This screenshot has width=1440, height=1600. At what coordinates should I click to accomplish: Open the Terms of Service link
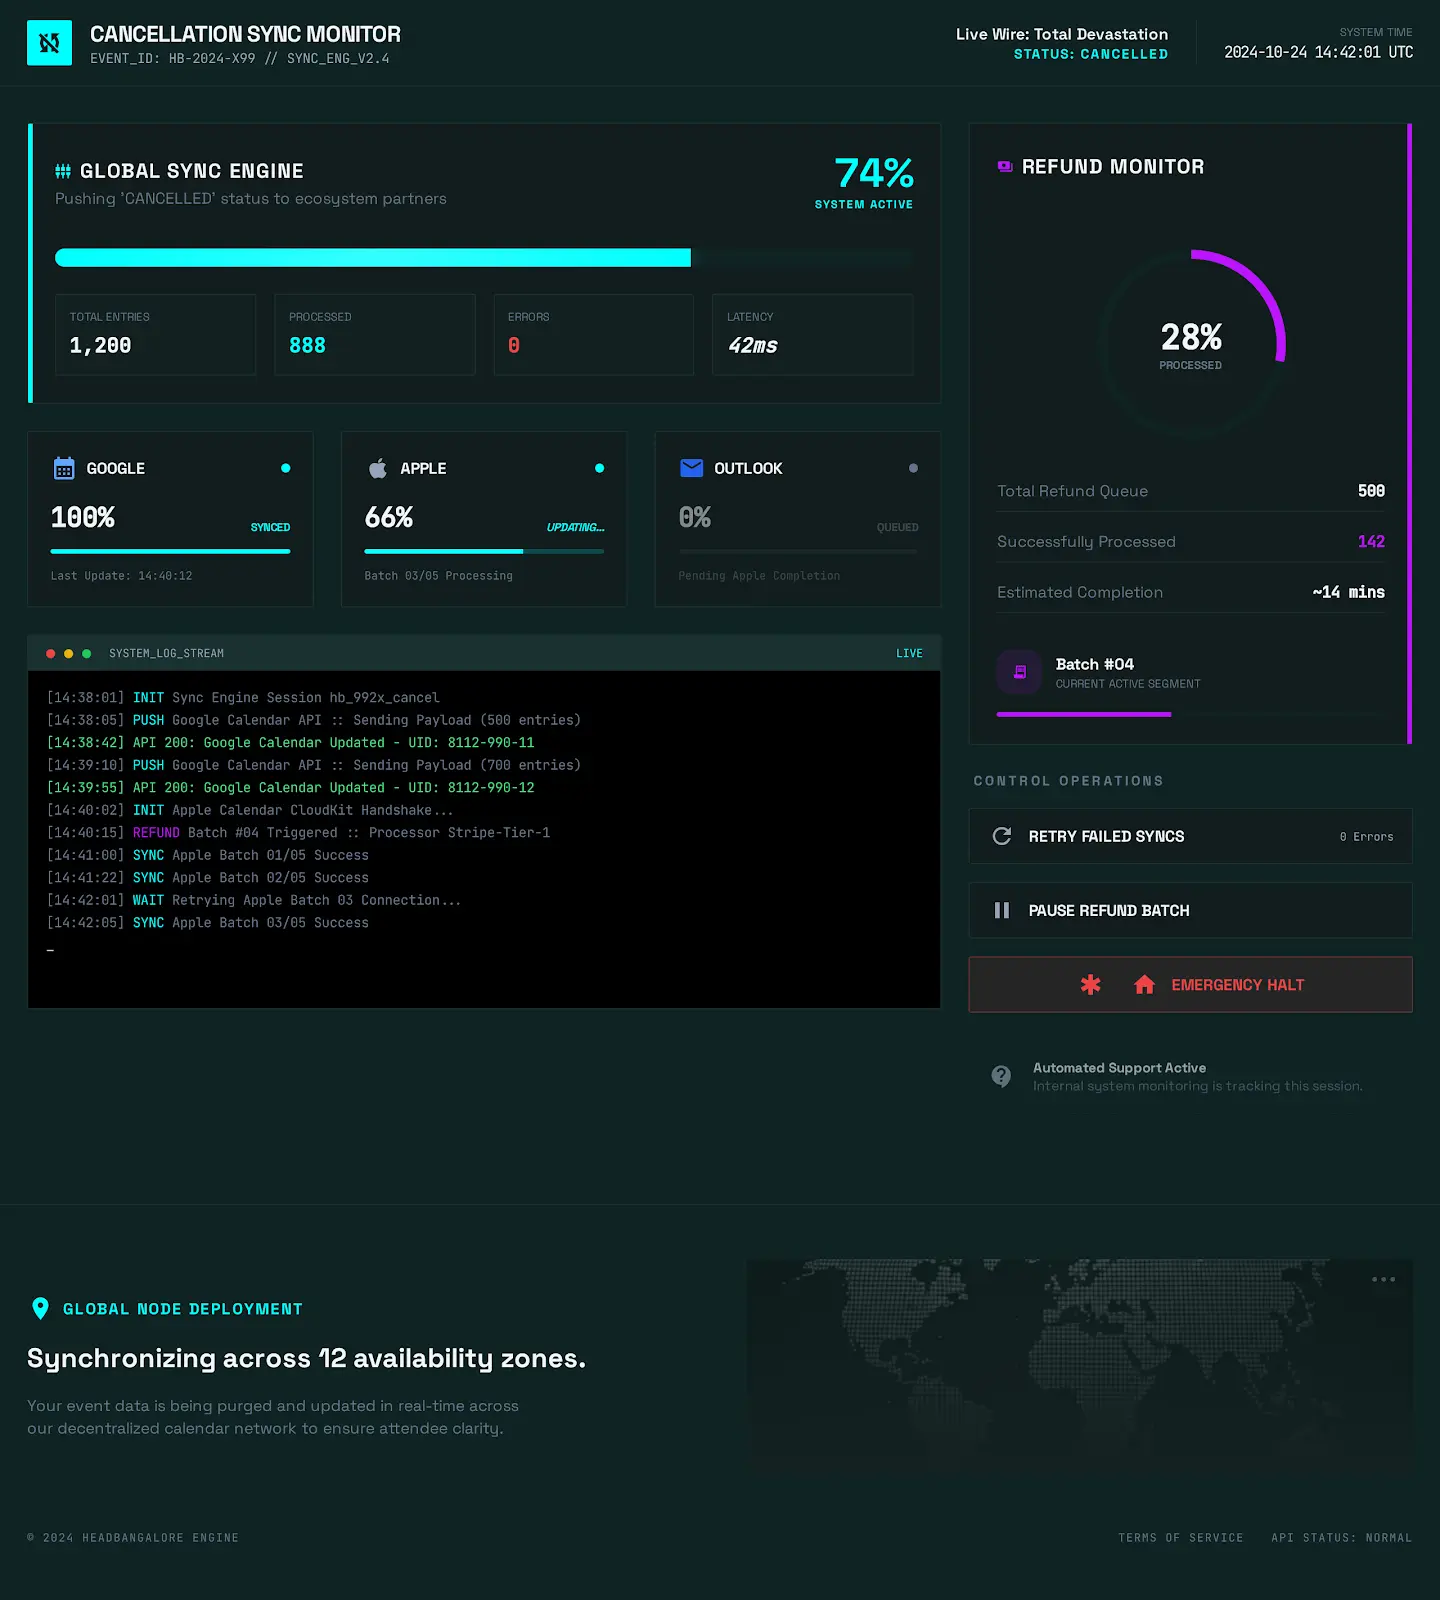(1180, 1538)
